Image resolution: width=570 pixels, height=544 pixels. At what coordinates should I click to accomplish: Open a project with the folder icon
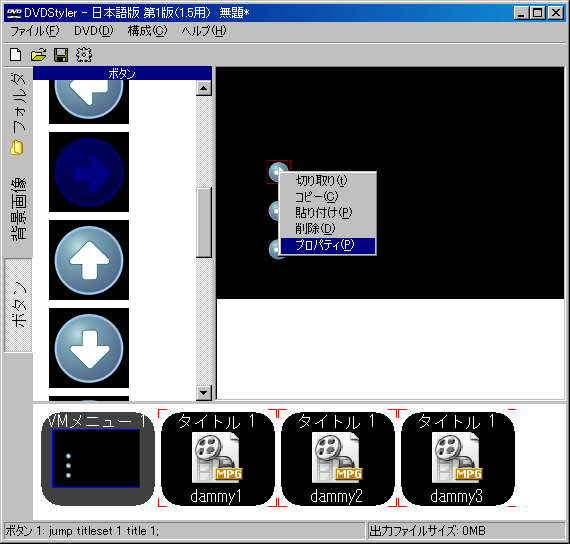point(38,55)
